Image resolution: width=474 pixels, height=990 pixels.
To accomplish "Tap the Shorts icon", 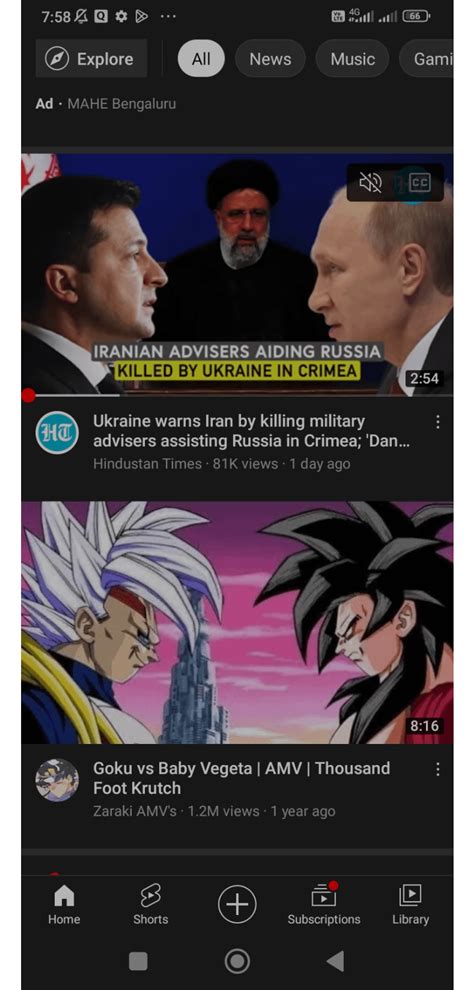I will tap(150, 904).
